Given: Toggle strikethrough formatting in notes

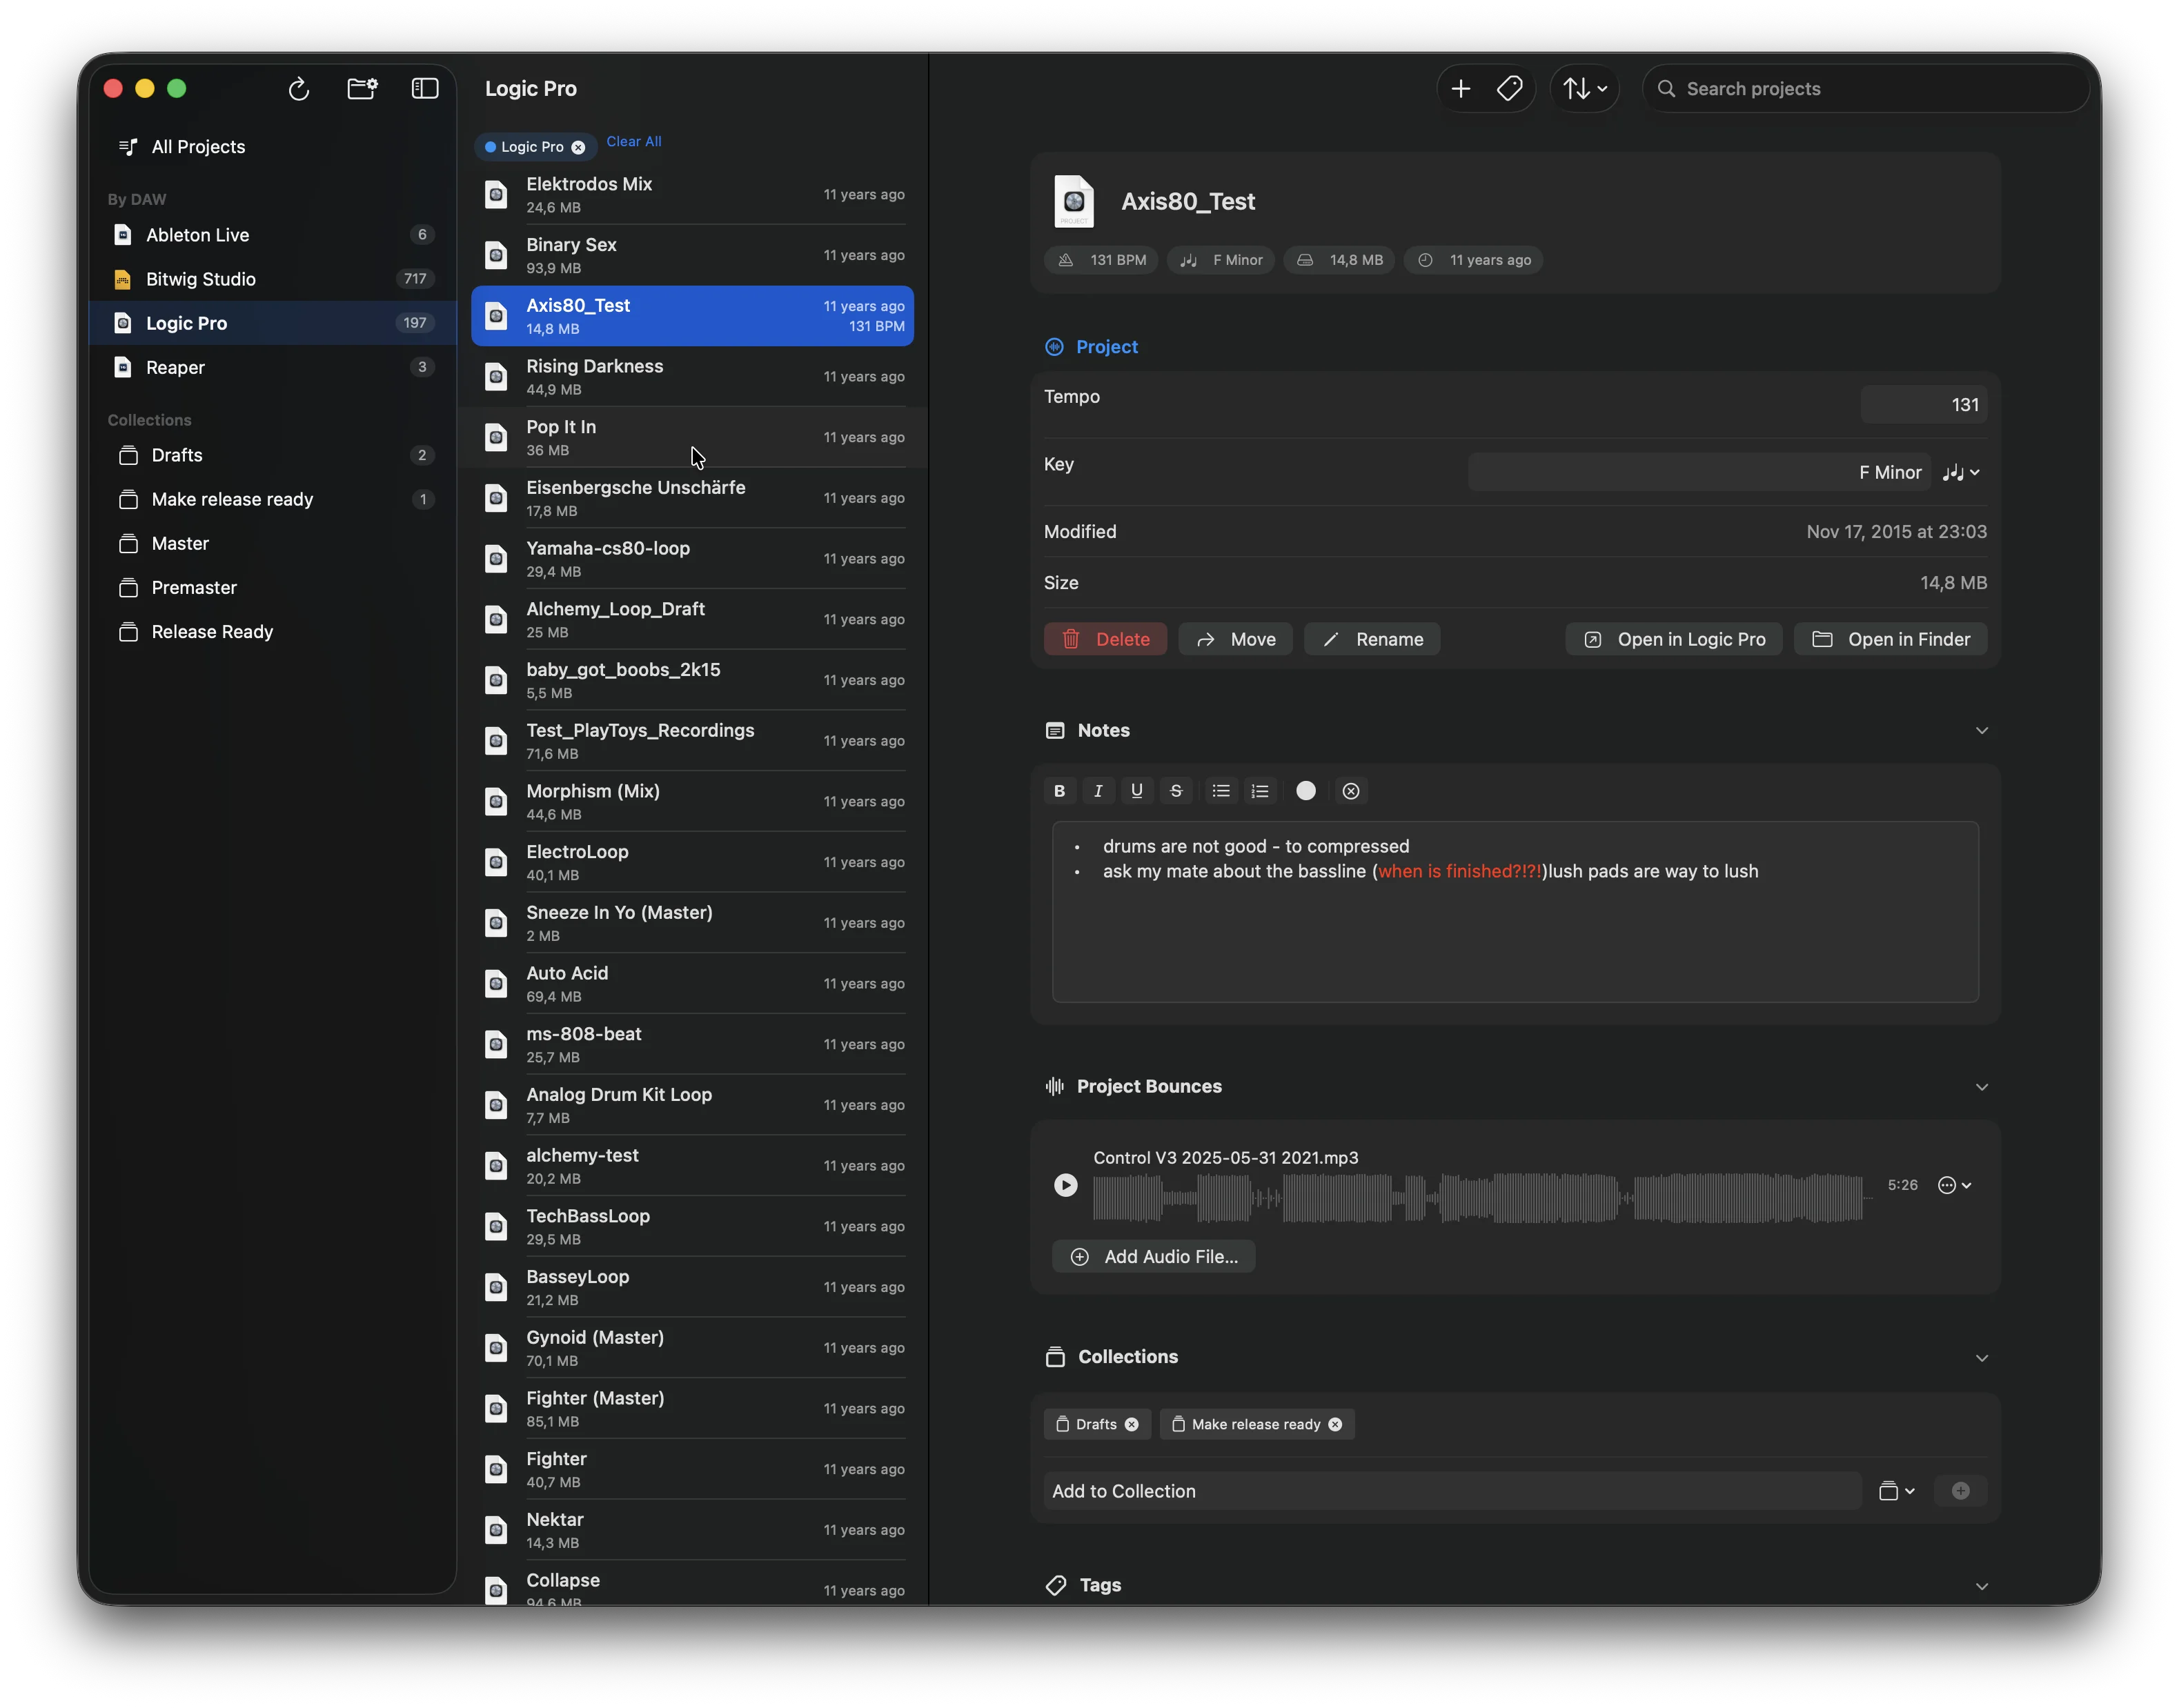Looking at the screenshot, I should click(x=1176, y=791).
